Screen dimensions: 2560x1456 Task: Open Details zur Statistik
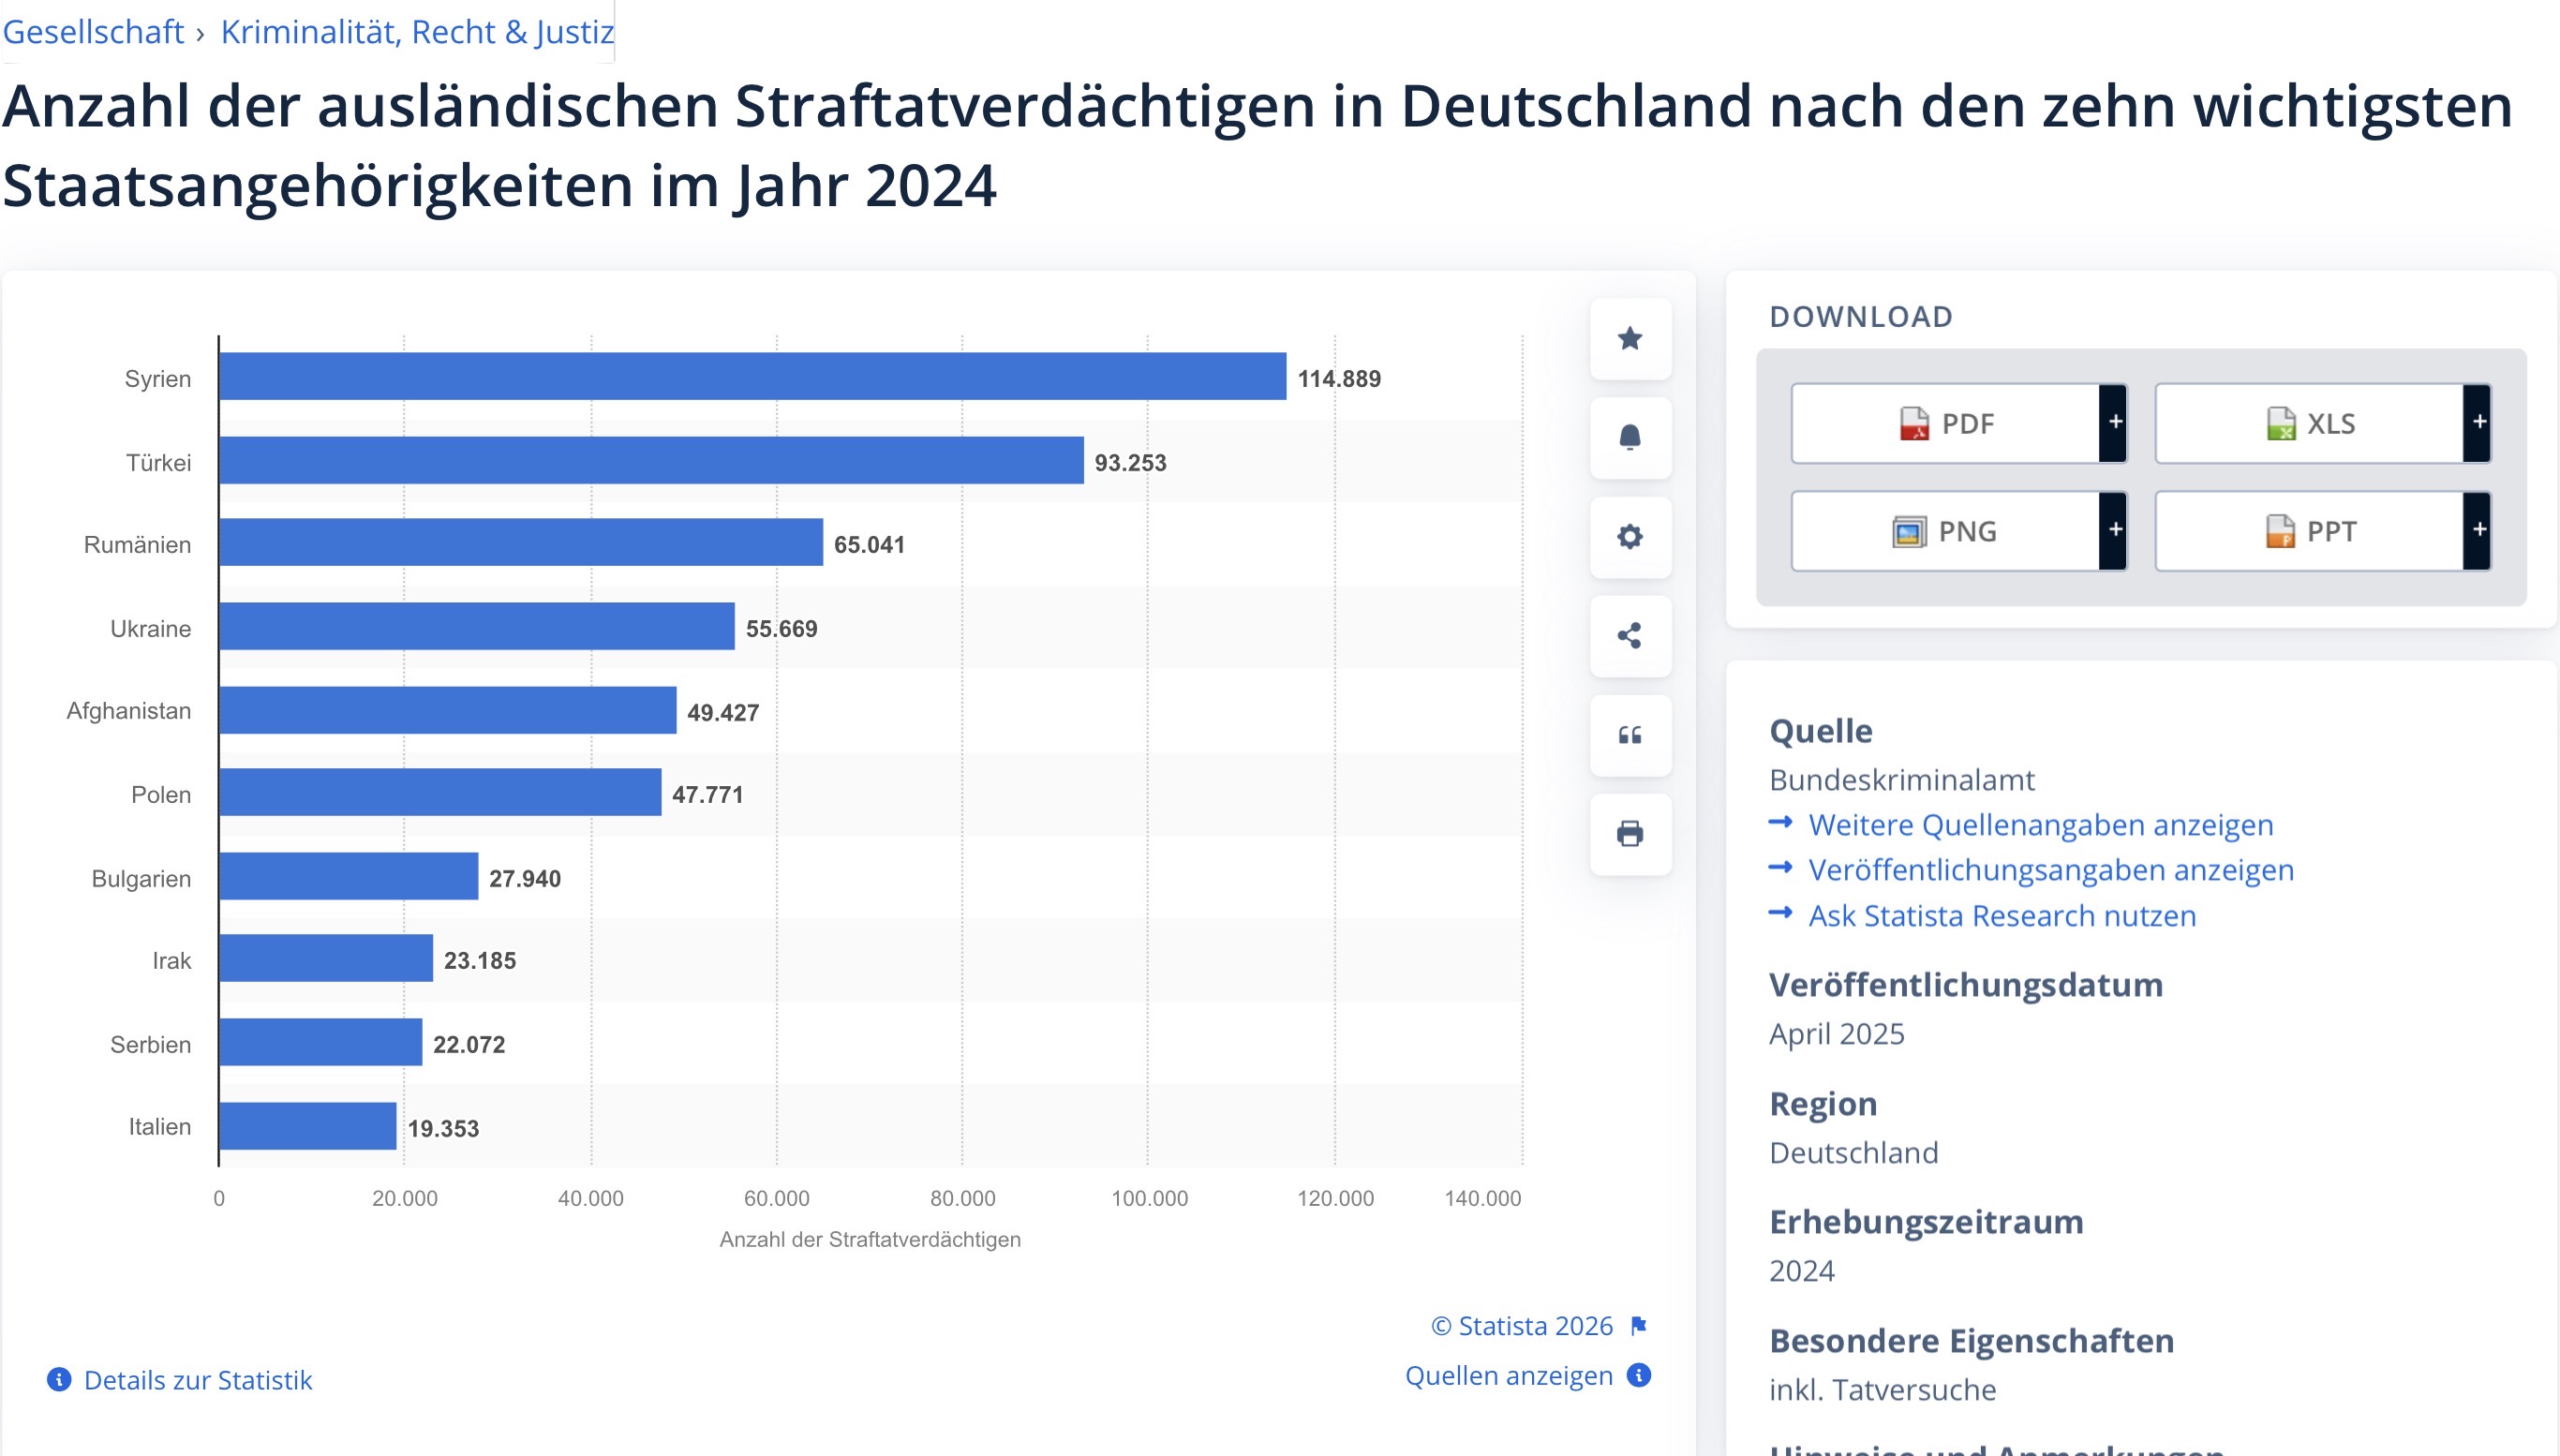pos(197,1380)
